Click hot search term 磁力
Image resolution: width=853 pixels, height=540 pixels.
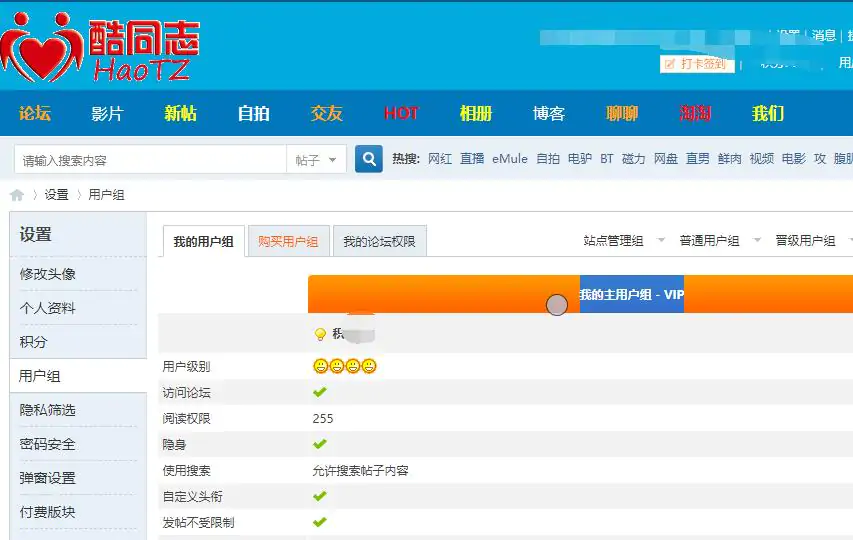633,159
